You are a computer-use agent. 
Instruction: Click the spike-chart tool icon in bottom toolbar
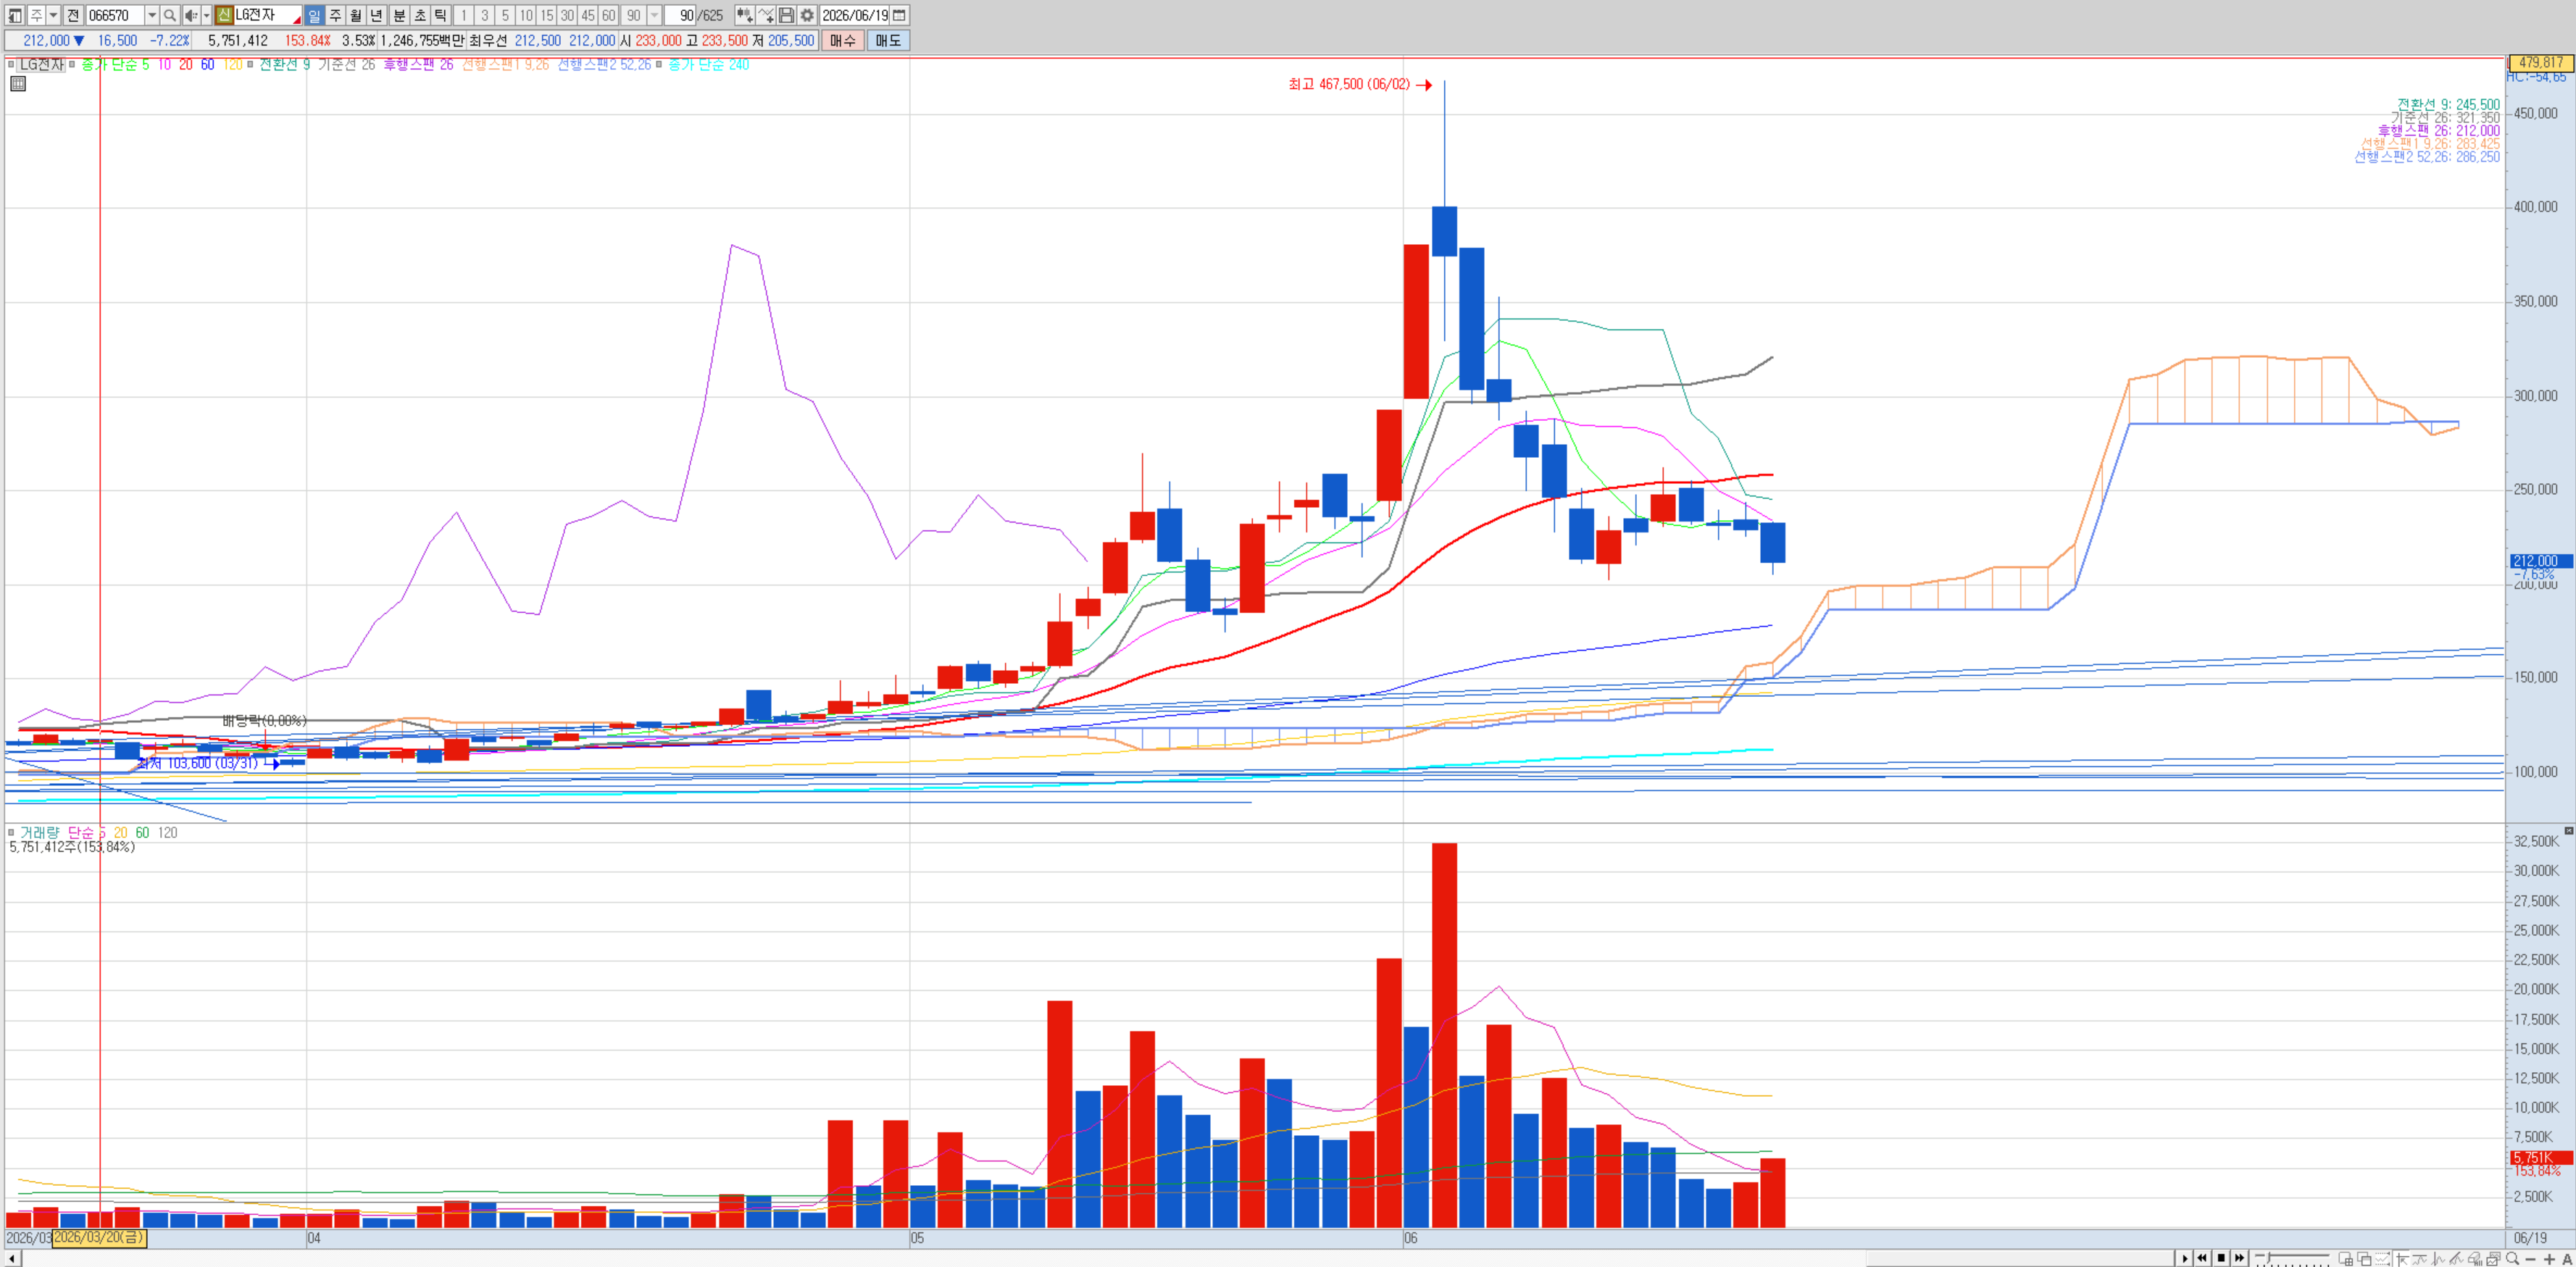[2438, 1258]
